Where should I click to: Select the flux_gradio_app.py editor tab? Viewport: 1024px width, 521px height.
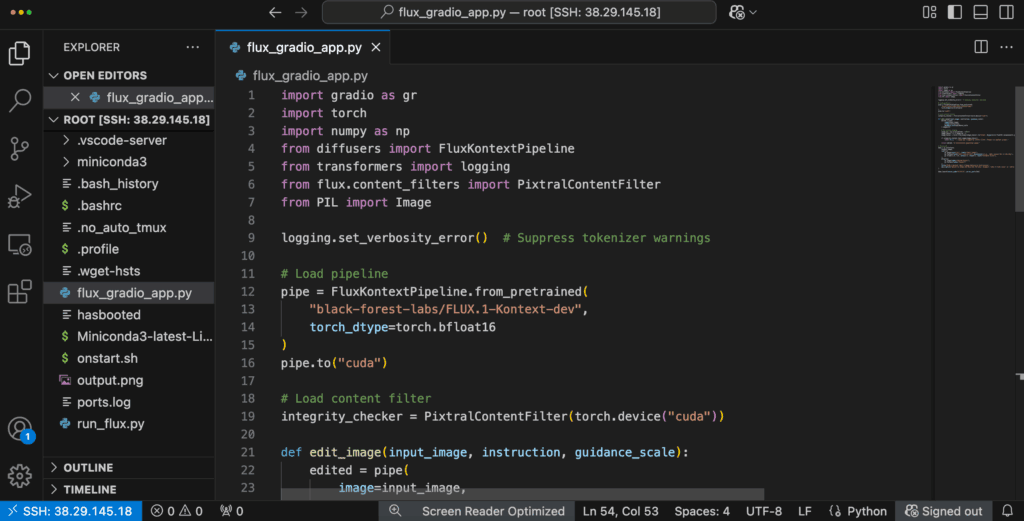pos(304,47)
